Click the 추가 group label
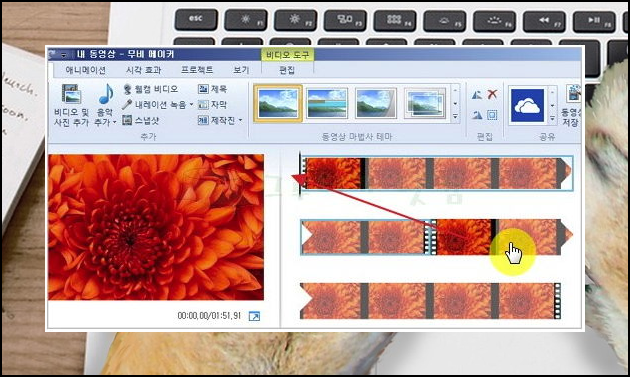 pyautogui.click(x=148, y=137)
